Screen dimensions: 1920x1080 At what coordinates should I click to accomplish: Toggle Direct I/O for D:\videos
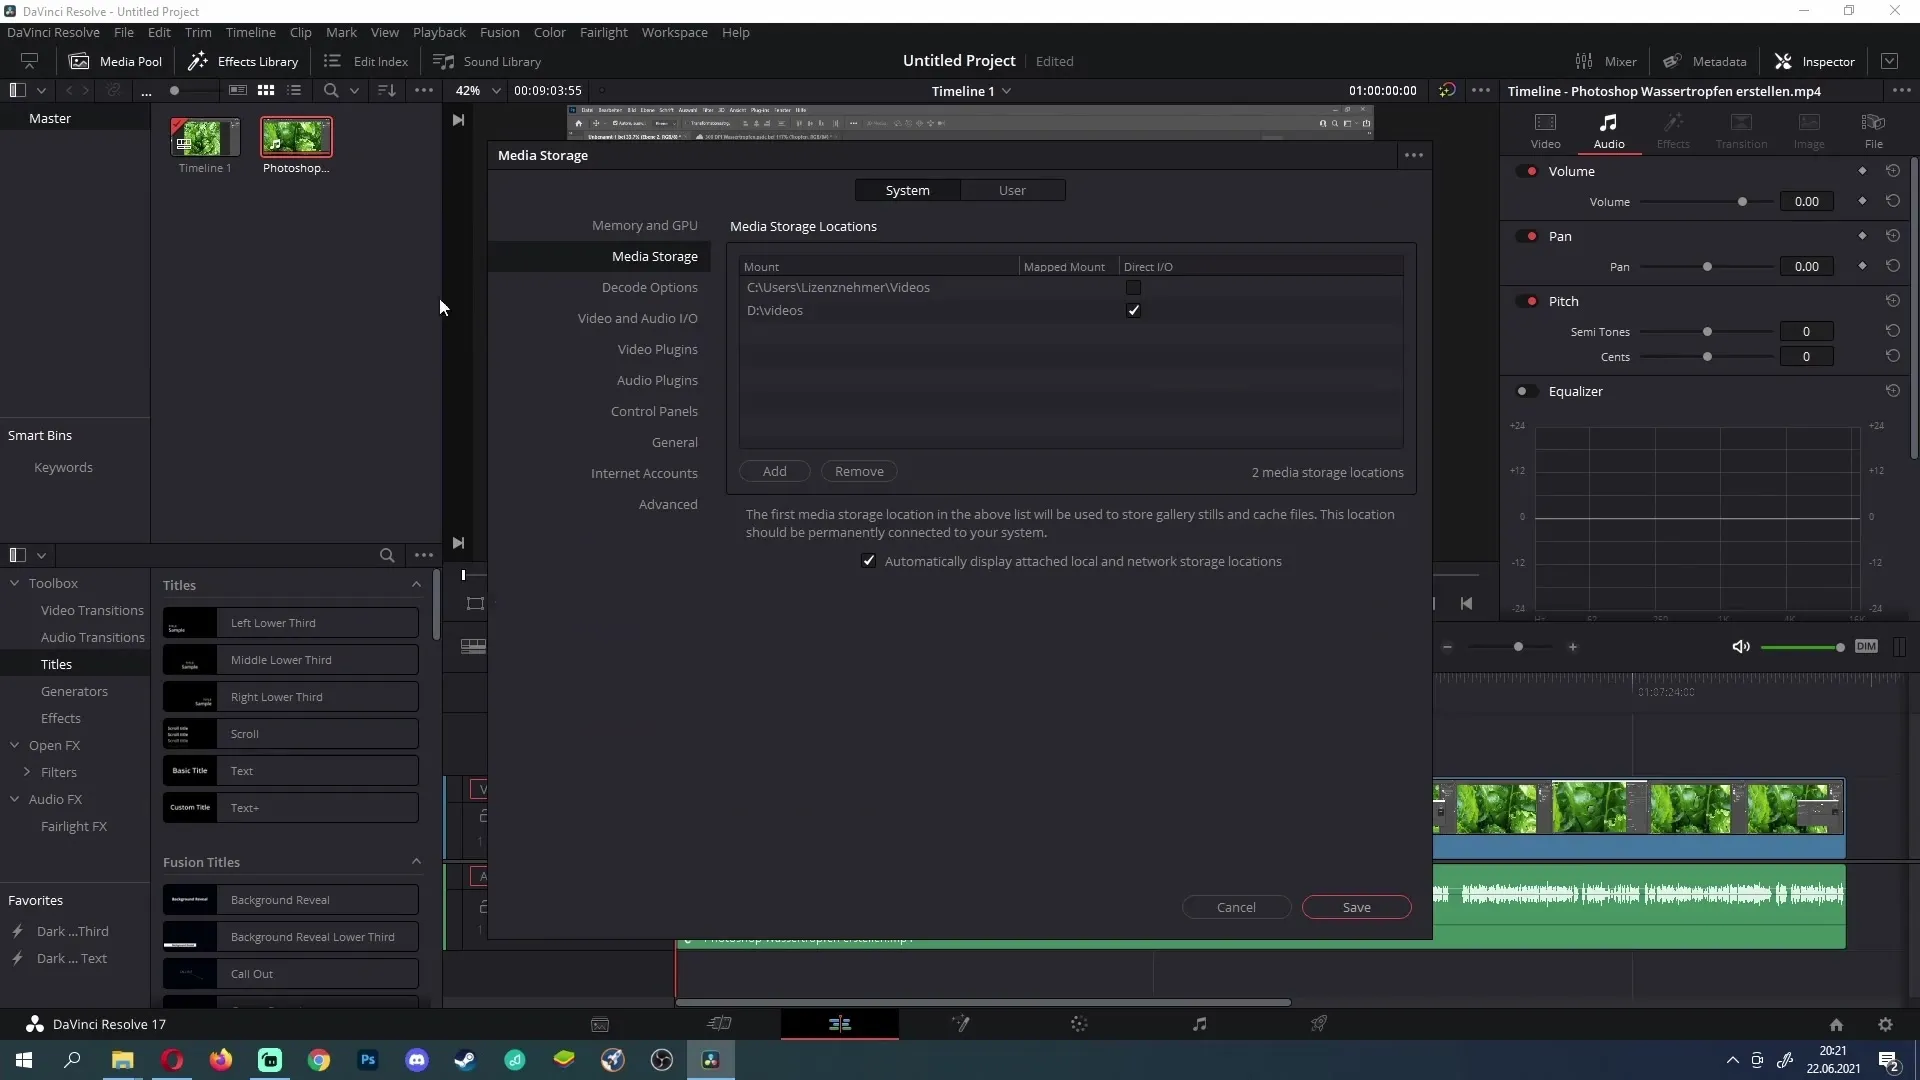click(x=1133, y=309)
